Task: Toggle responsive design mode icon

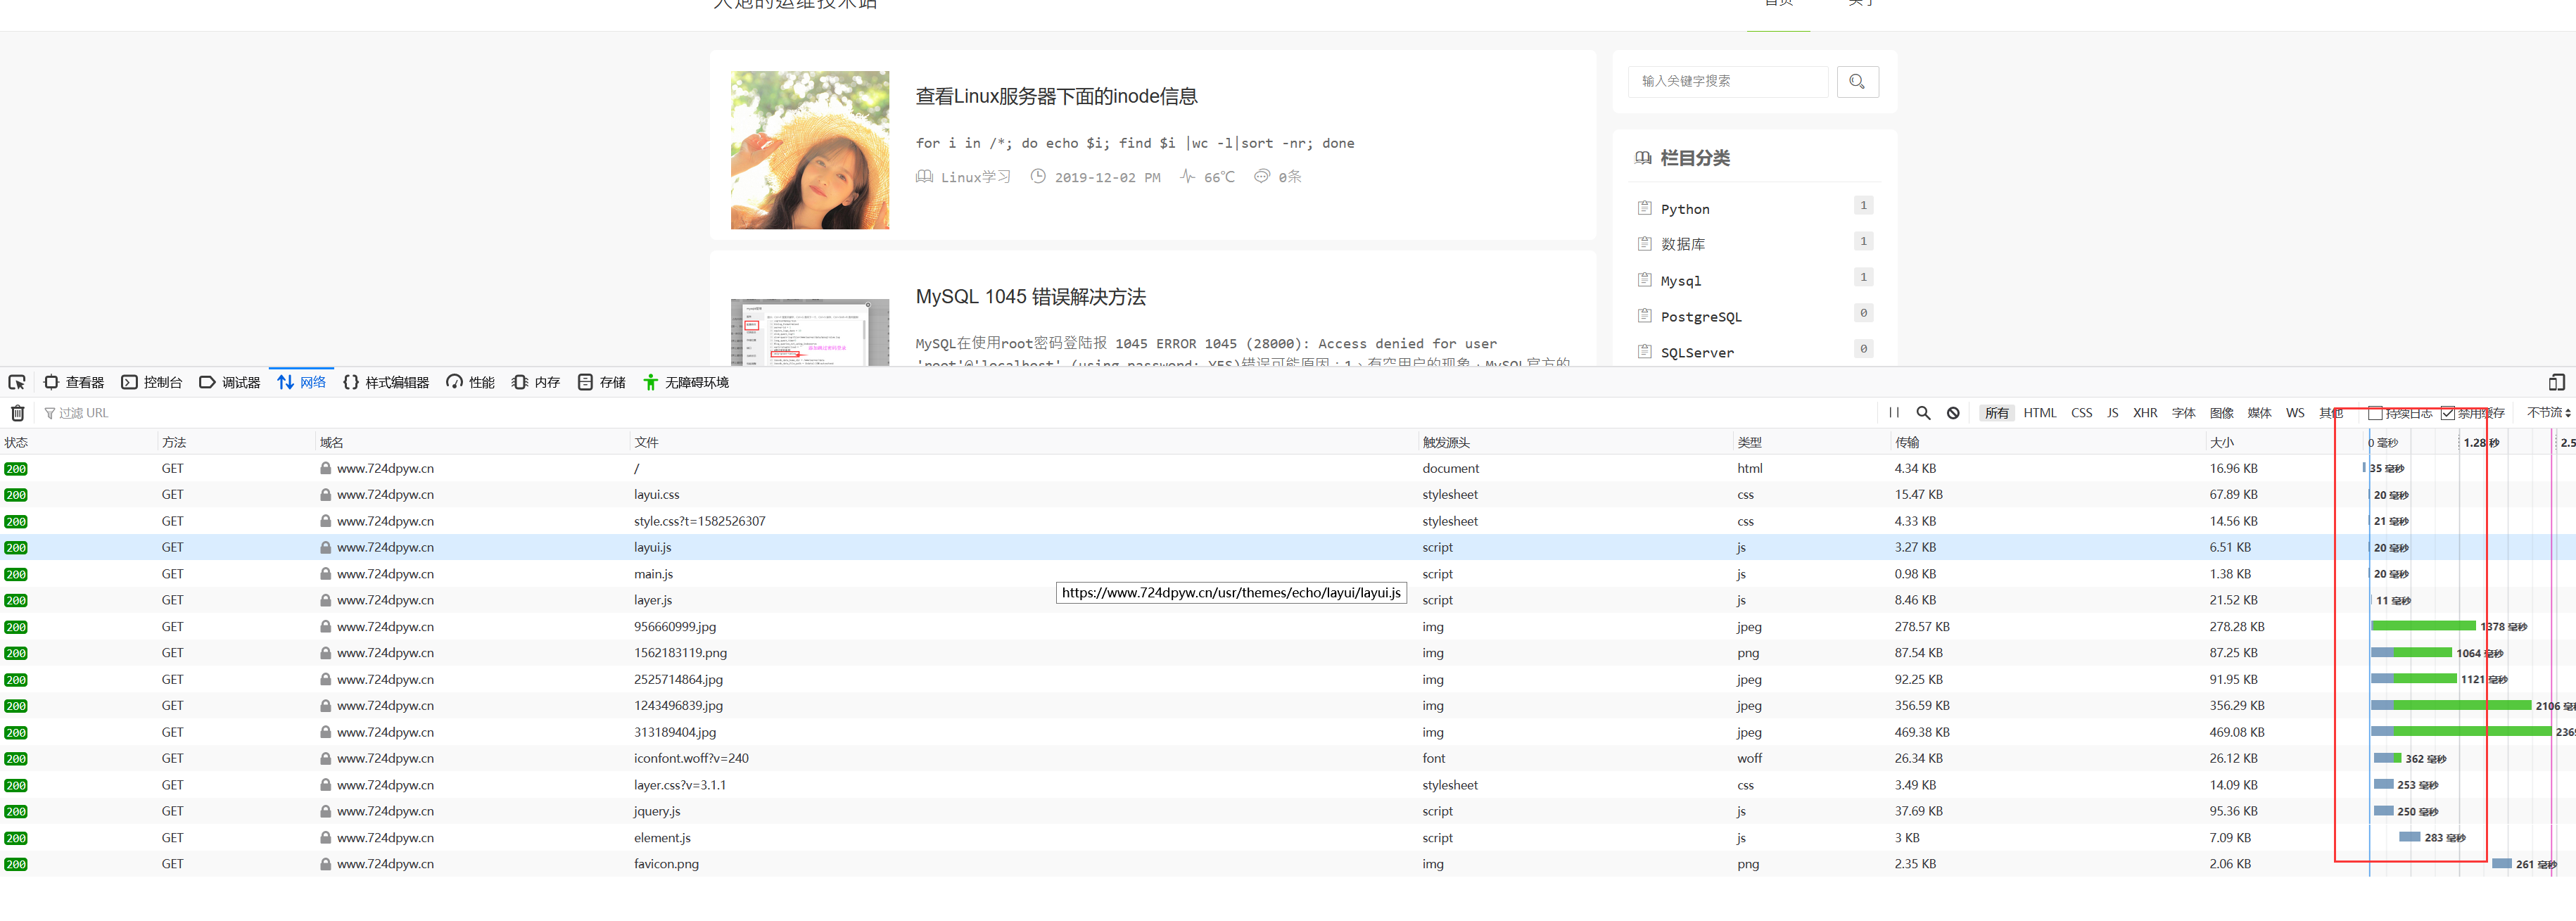Action: [2556, 383]
